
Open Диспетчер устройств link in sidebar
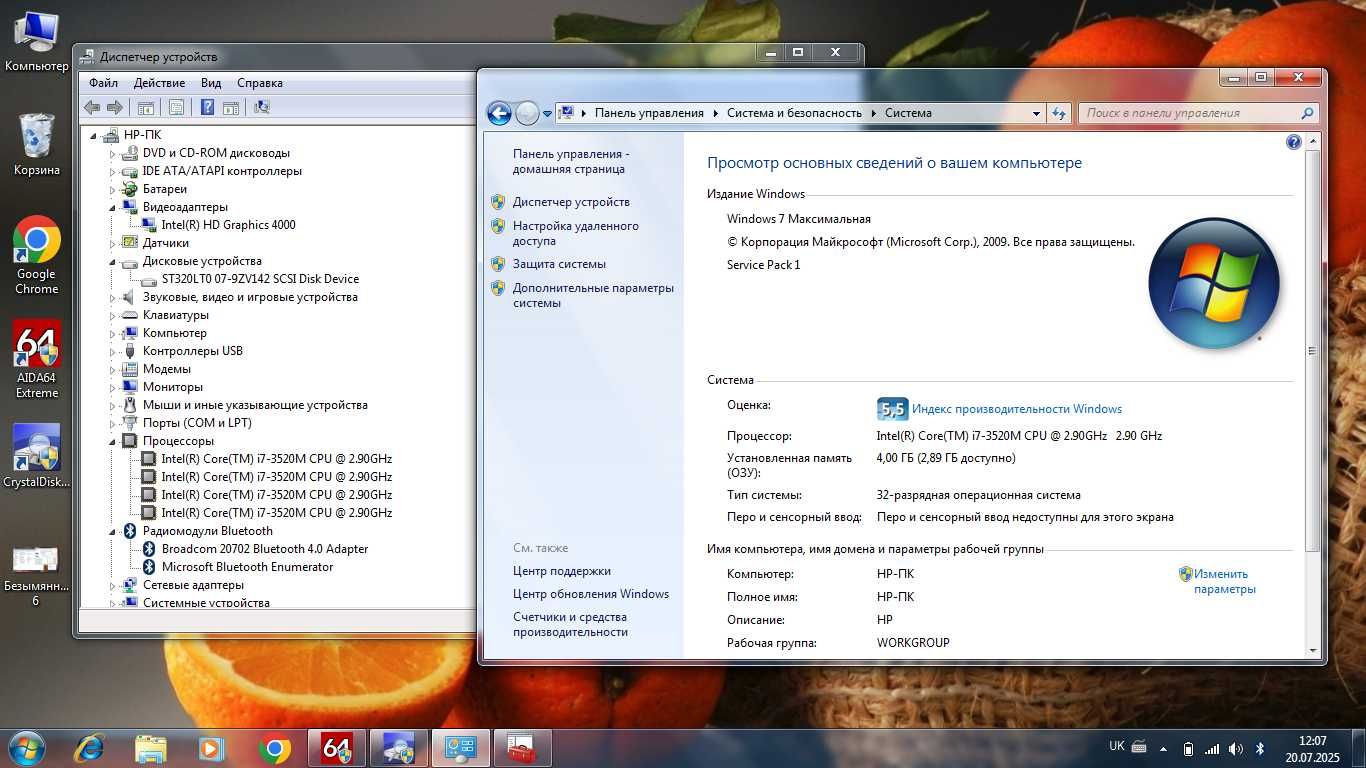tap(571, 202)
